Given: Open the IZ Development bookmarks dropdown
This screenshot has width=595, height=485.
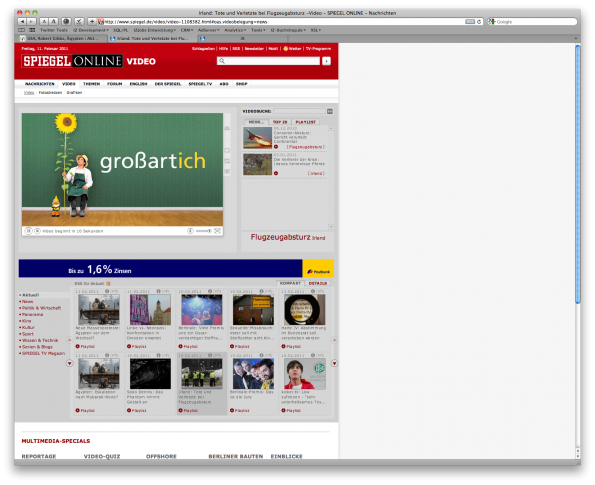Looking at the screenshot, I should [x=91, y=30].
